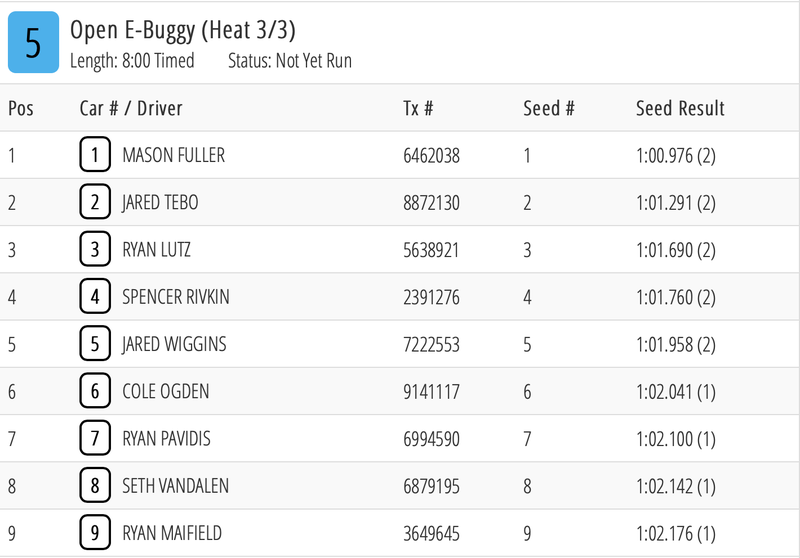Select car number 5 badge in row
This screenshot has height=558, width=800.
pyautogui.click(x=95, y=344)
